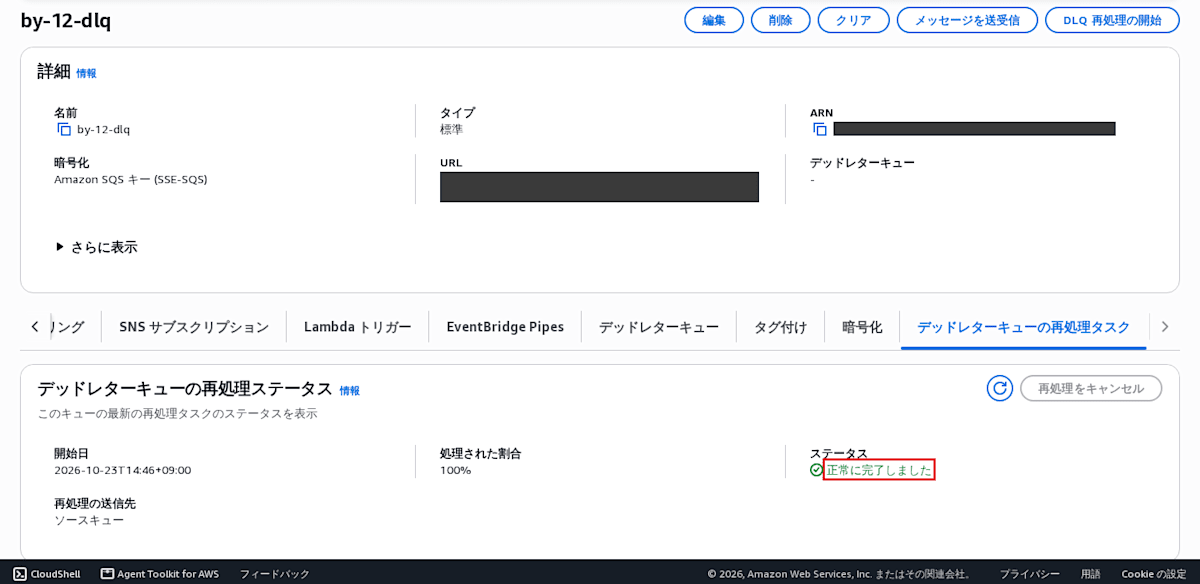Select the partially hidden リング tab
The image size is (1200, 584).
[x=67, y=327]
